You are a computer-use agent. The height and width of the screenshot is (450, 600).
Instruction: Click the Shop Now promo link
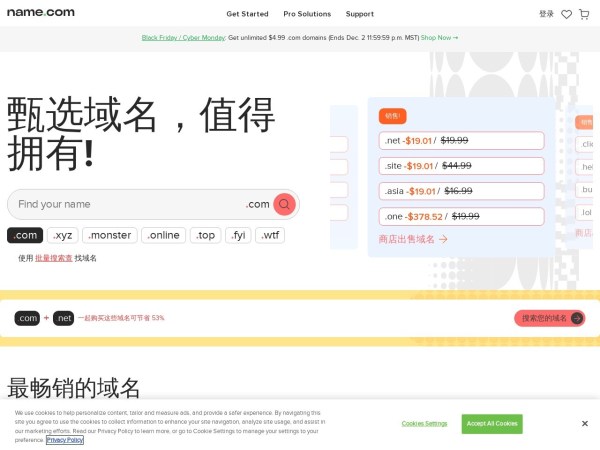(x=439, y=37)
